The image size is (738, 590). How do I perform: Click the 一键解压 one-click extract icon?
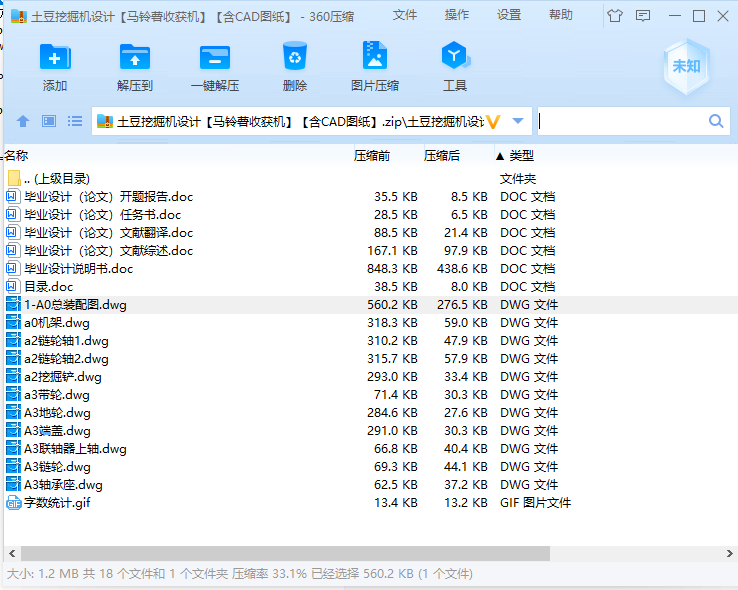(x=215, y=57)
